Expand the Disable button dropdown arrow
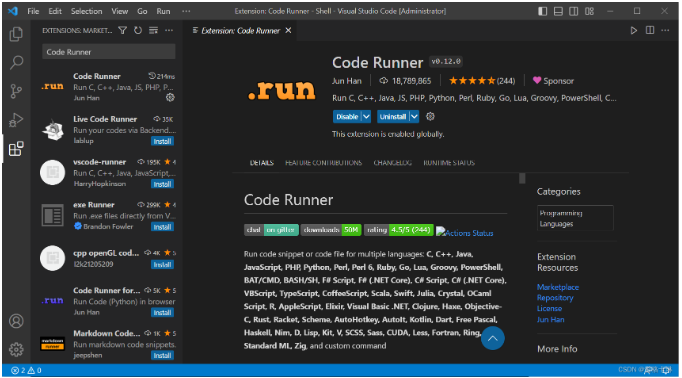 366,117
